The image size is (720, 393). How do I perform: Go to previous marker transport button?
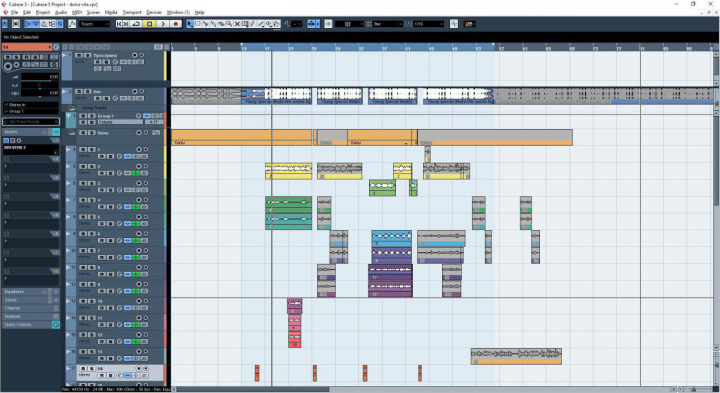[119, 24]
